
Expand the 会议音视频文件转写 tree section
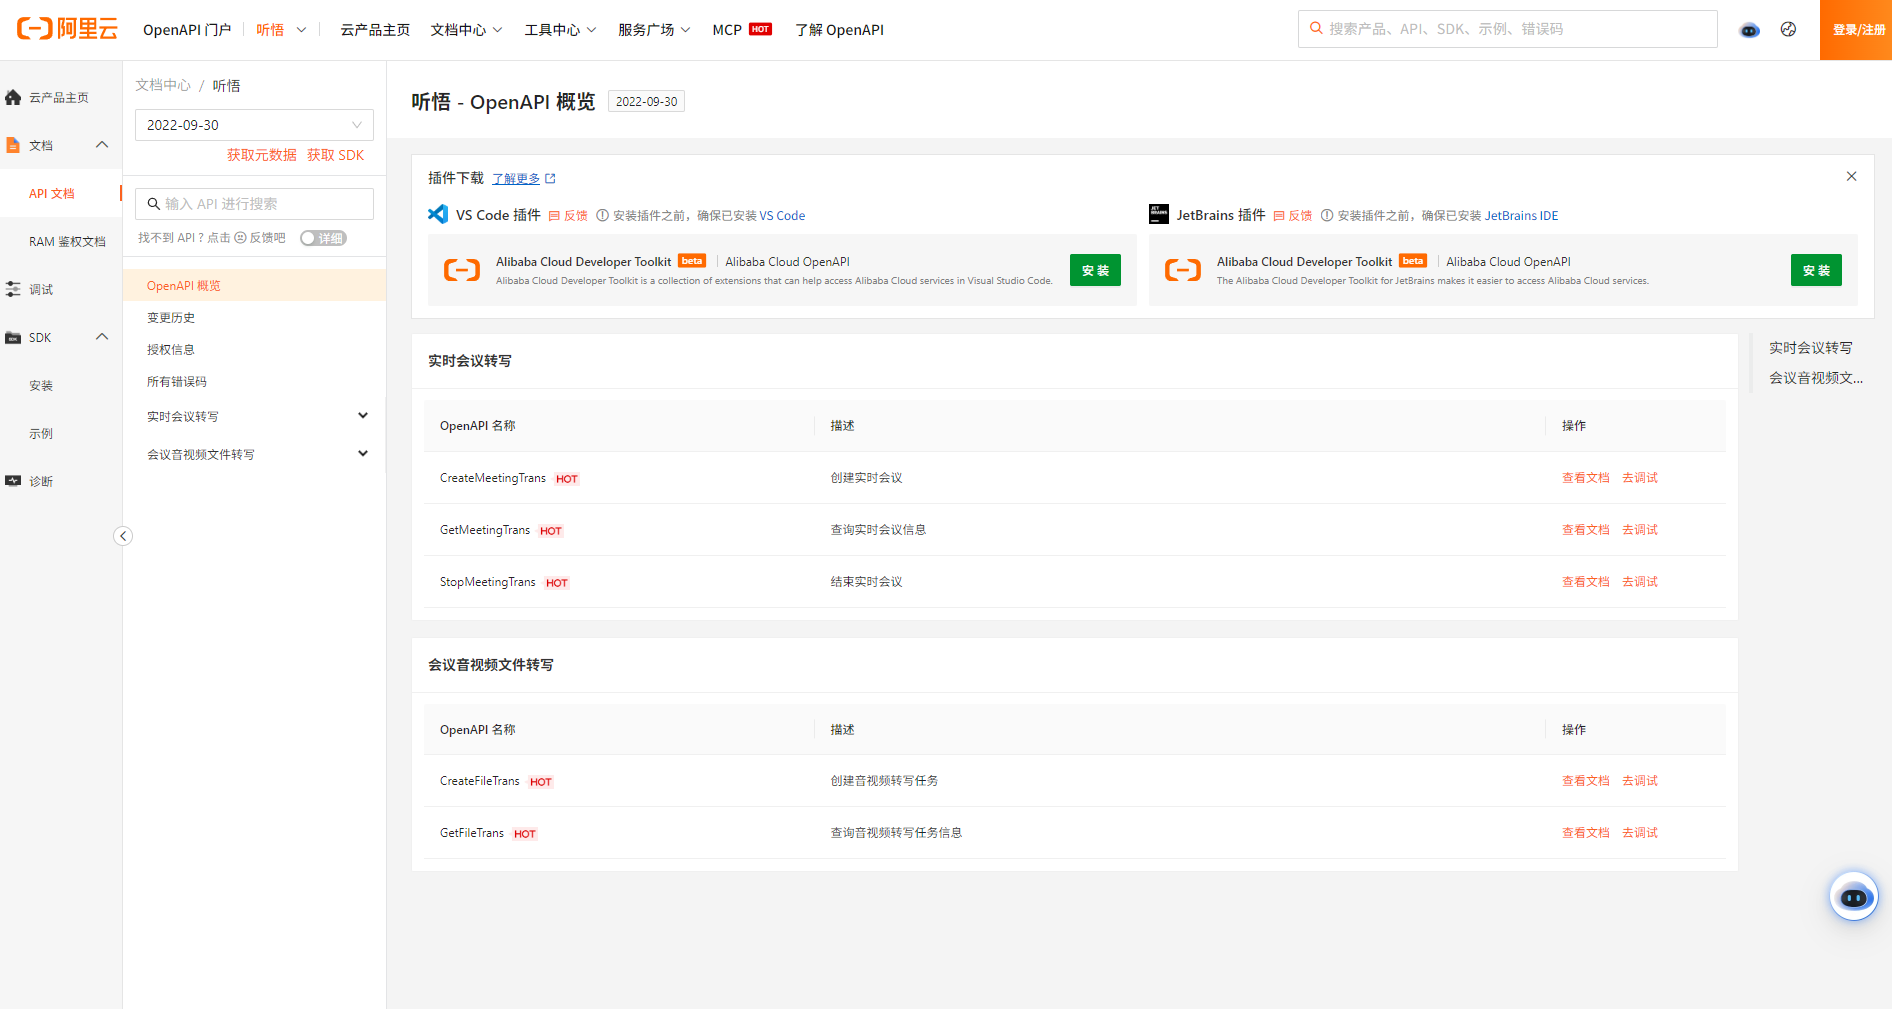[363, 454]
